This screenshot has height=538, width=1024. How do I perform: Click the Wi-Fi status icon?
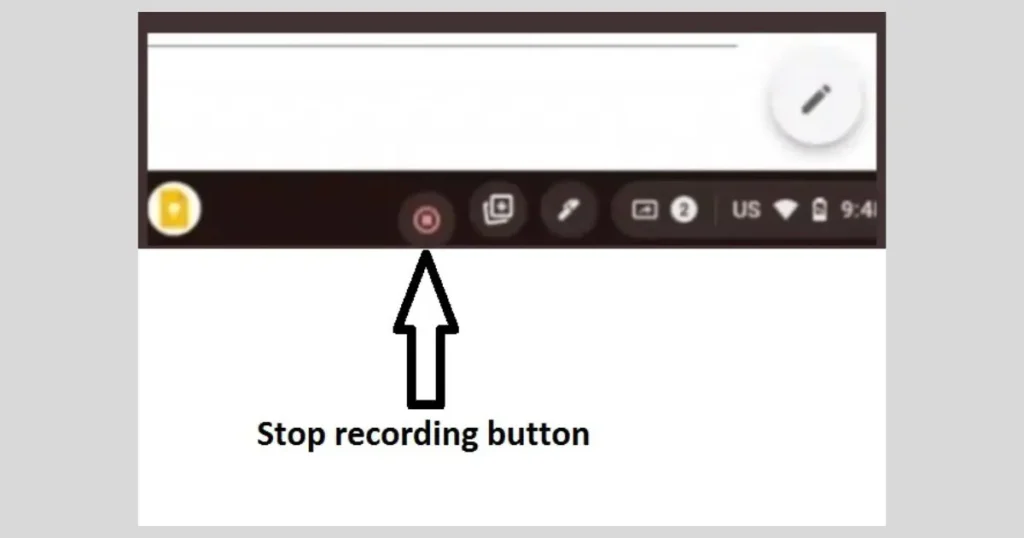coord(785,210)
